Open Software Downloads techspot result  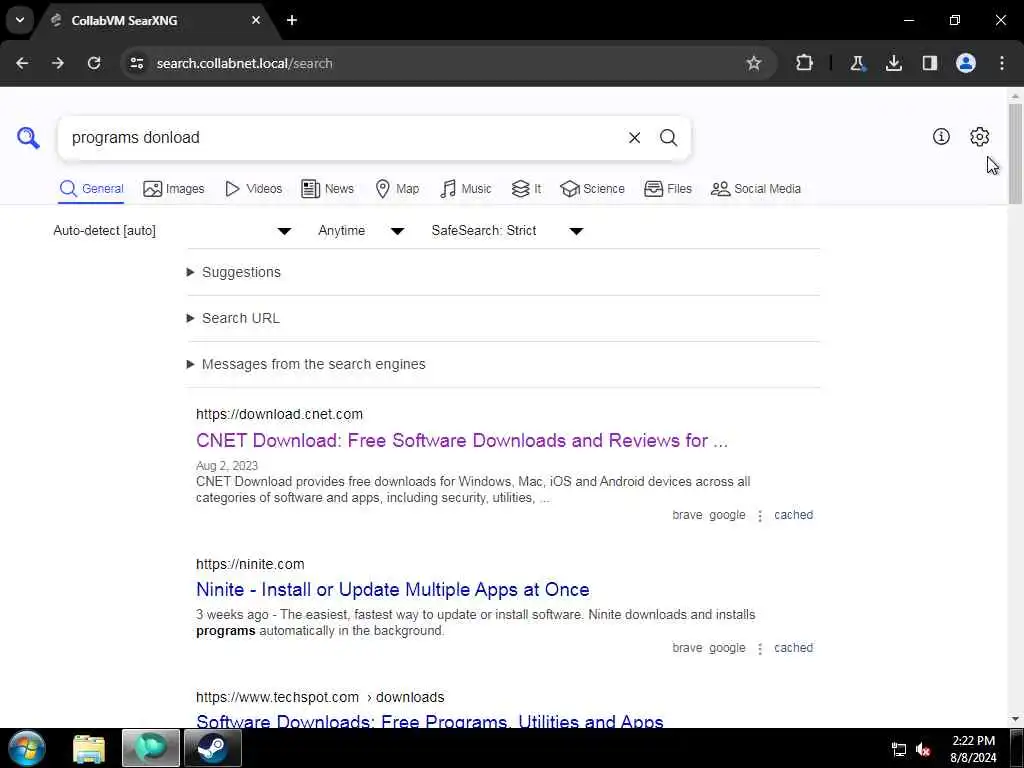[x=430, y=721]
